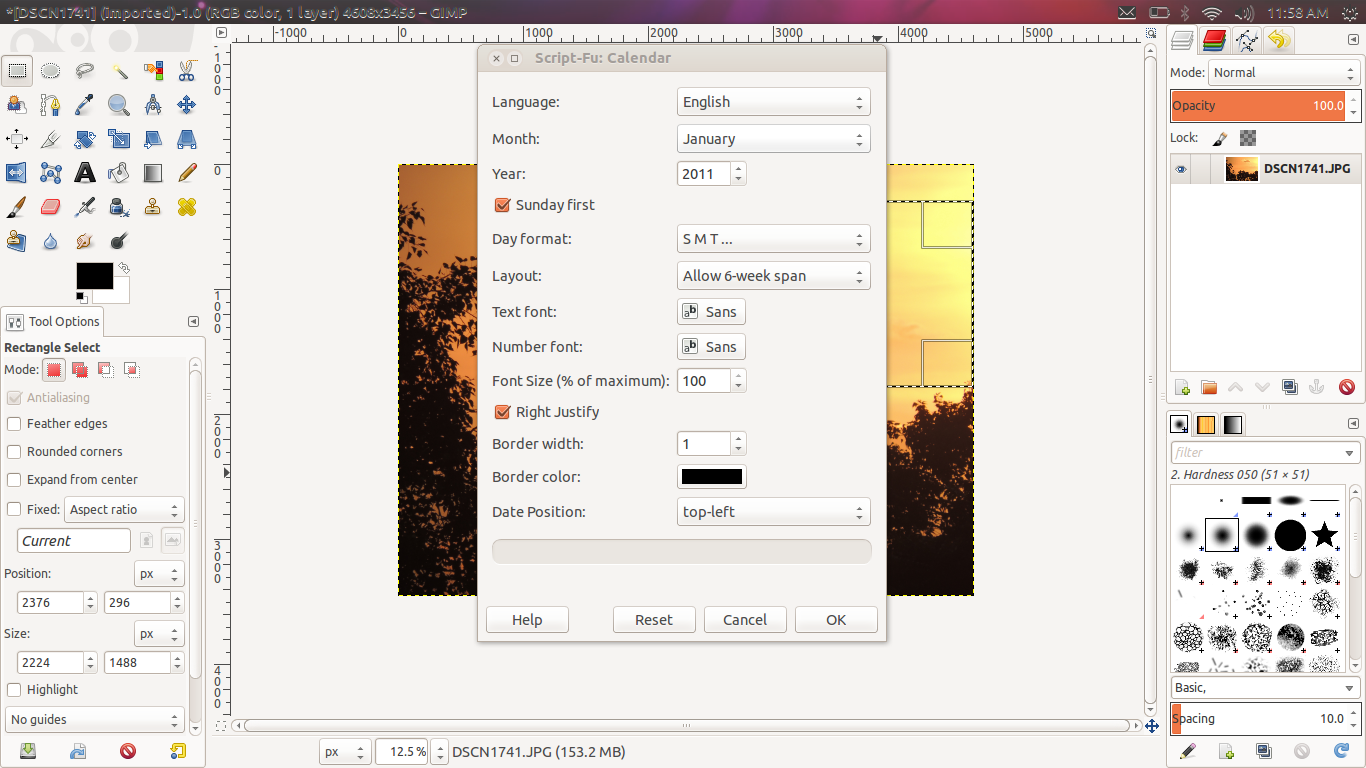Viewport: 1366px width, 768px height.
Task: Select the Text tool
Action: [85, 173]
